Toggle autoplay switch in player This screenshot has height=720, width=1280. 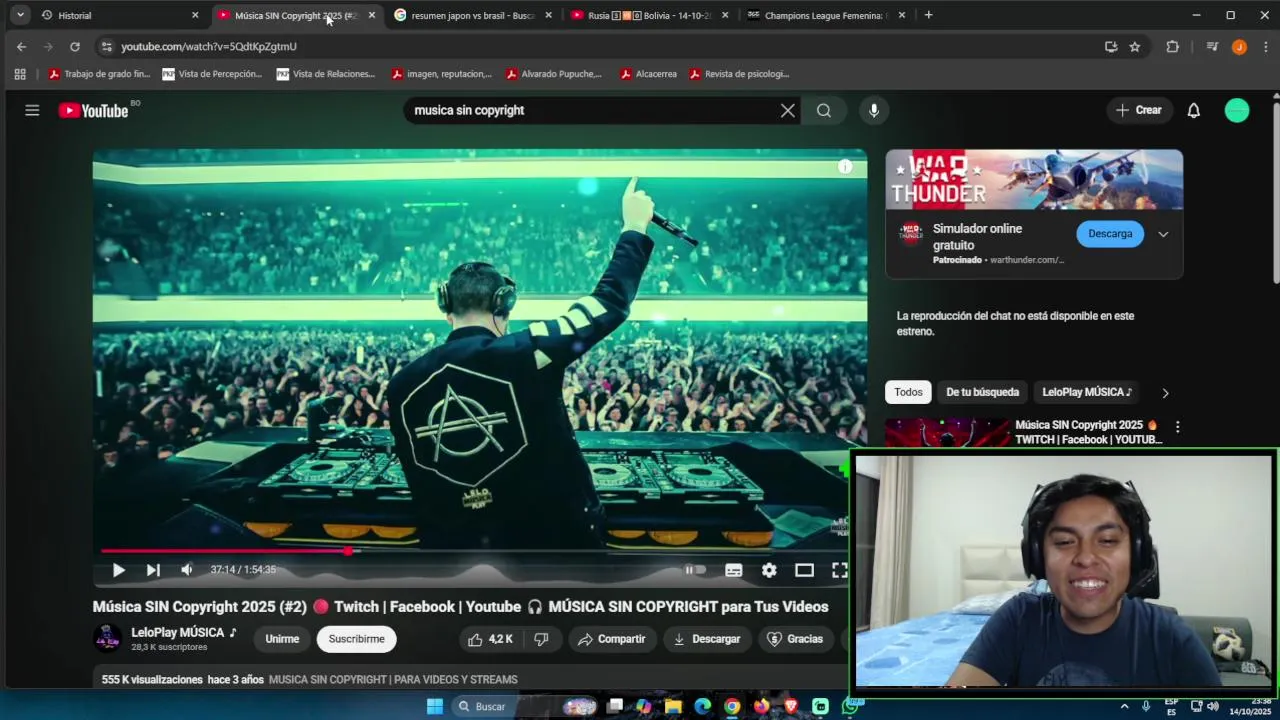click(x=694, y=570)
